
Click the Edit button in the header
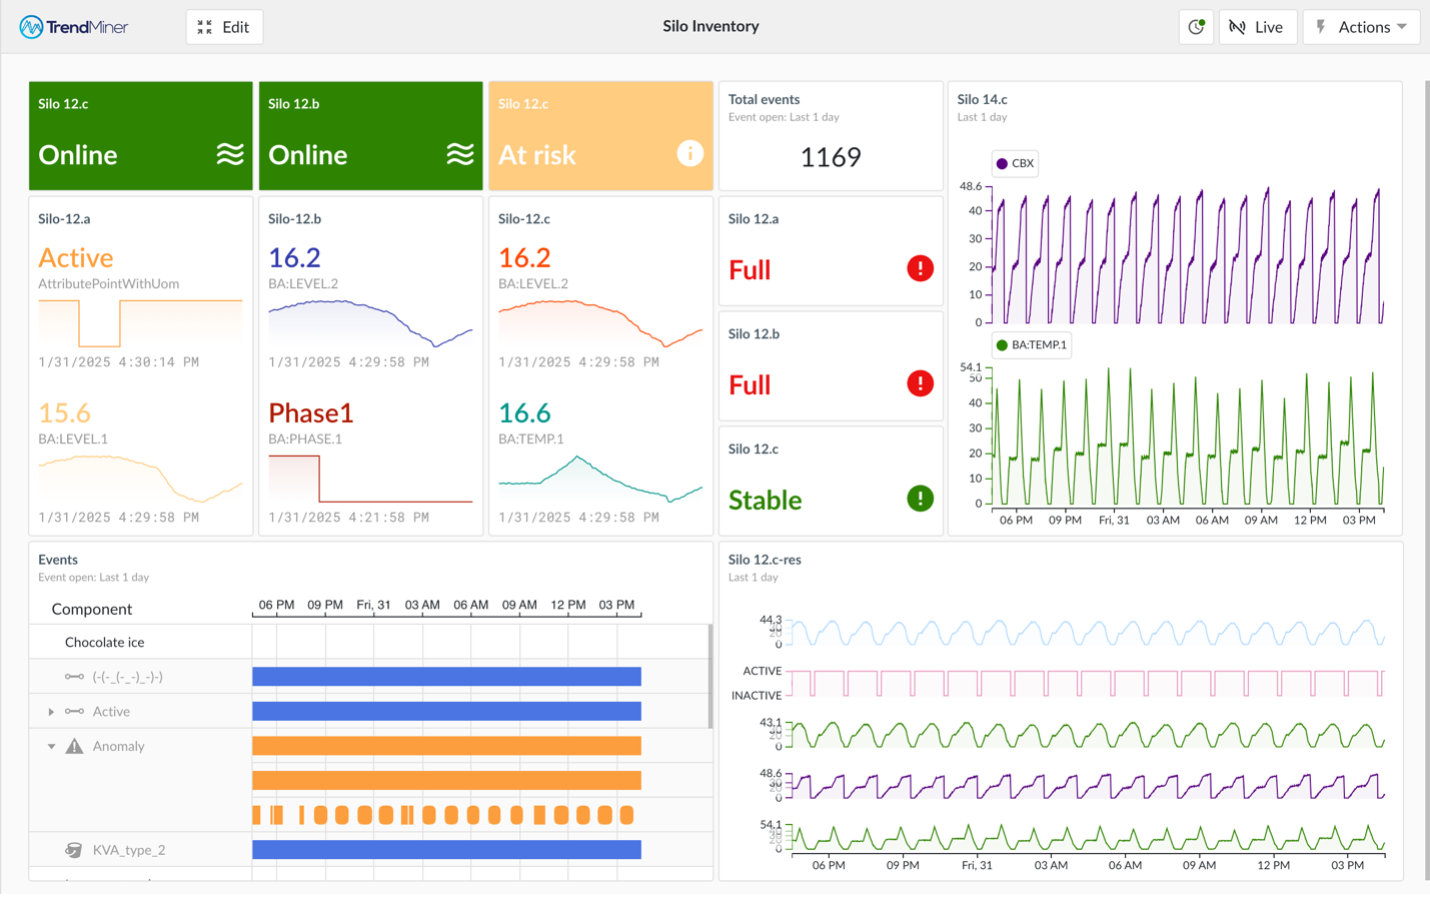pyautogui.click(x=224, y=27)
